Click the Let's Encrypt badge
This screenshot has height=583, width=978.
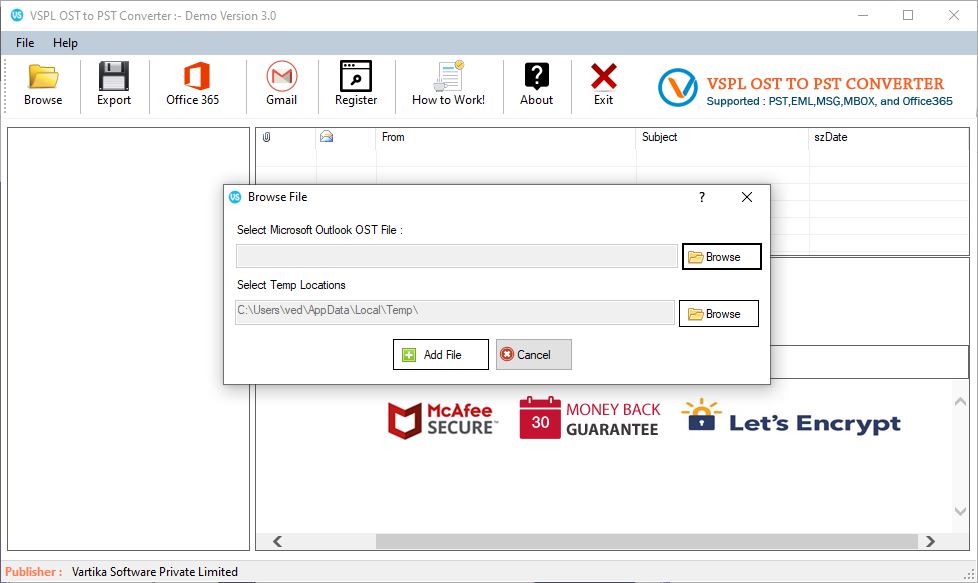[x=791, y=417]
